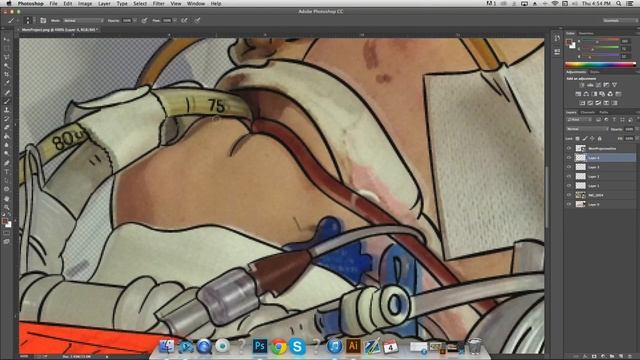Switch to the Paths tab
640x360 pixels.
tap(604, 112)
